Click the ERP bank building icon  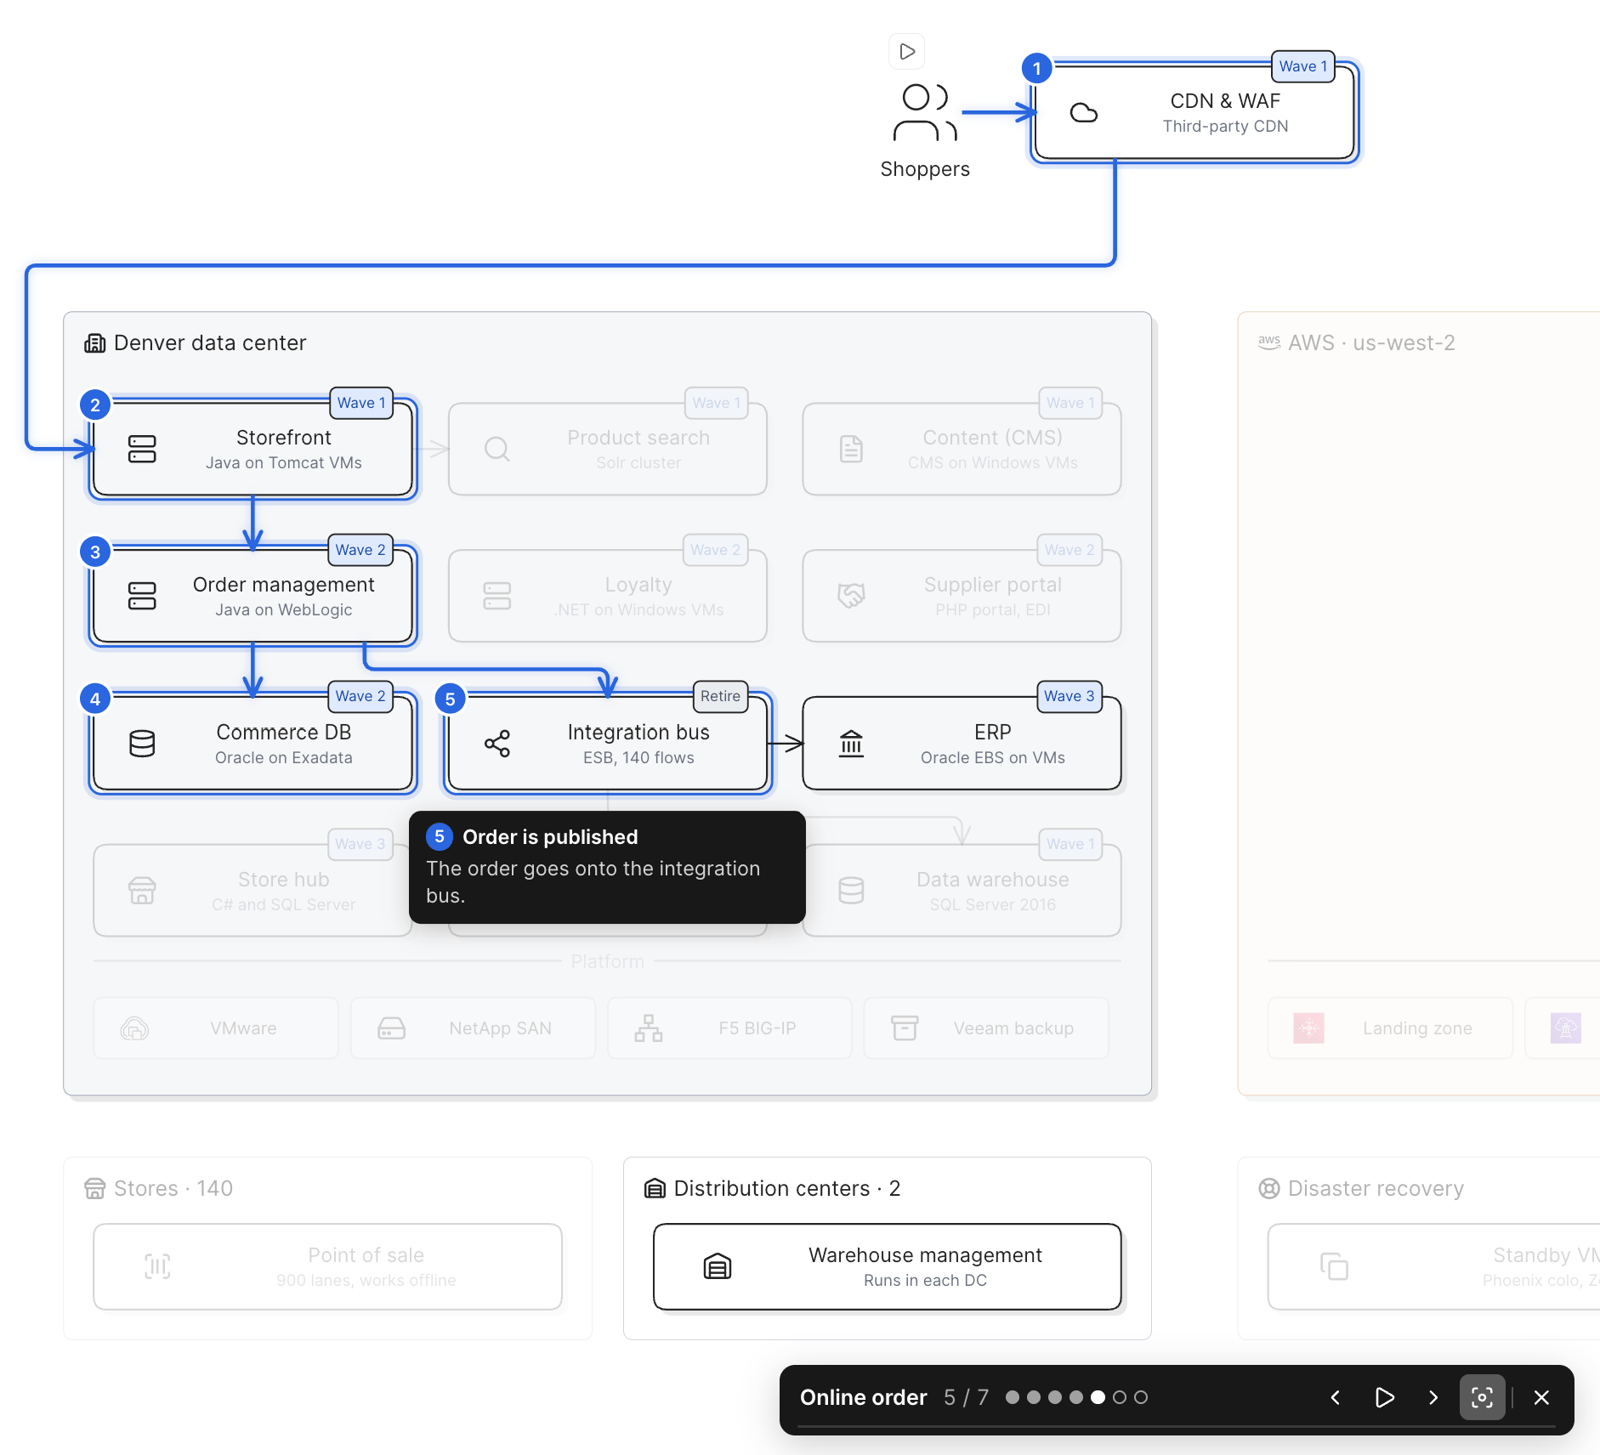click(x=851, y=743)
